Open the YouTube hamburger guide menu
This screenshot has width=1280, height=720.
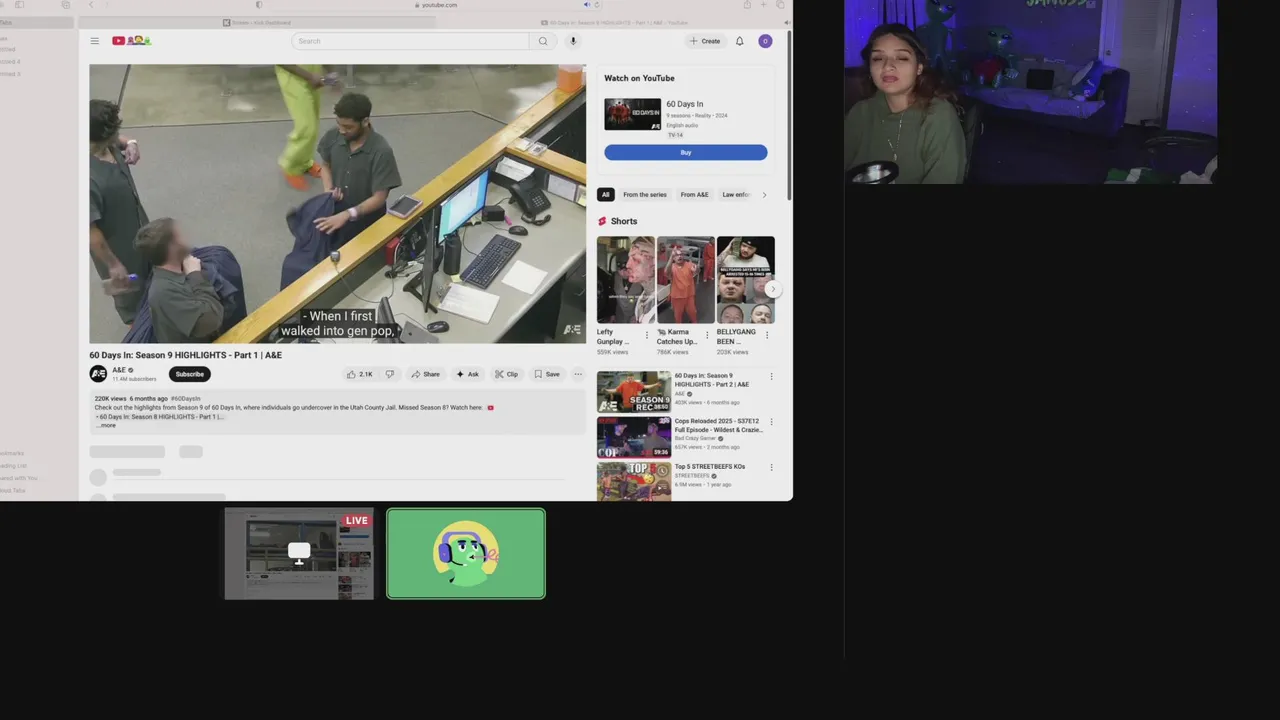point(94,41)
